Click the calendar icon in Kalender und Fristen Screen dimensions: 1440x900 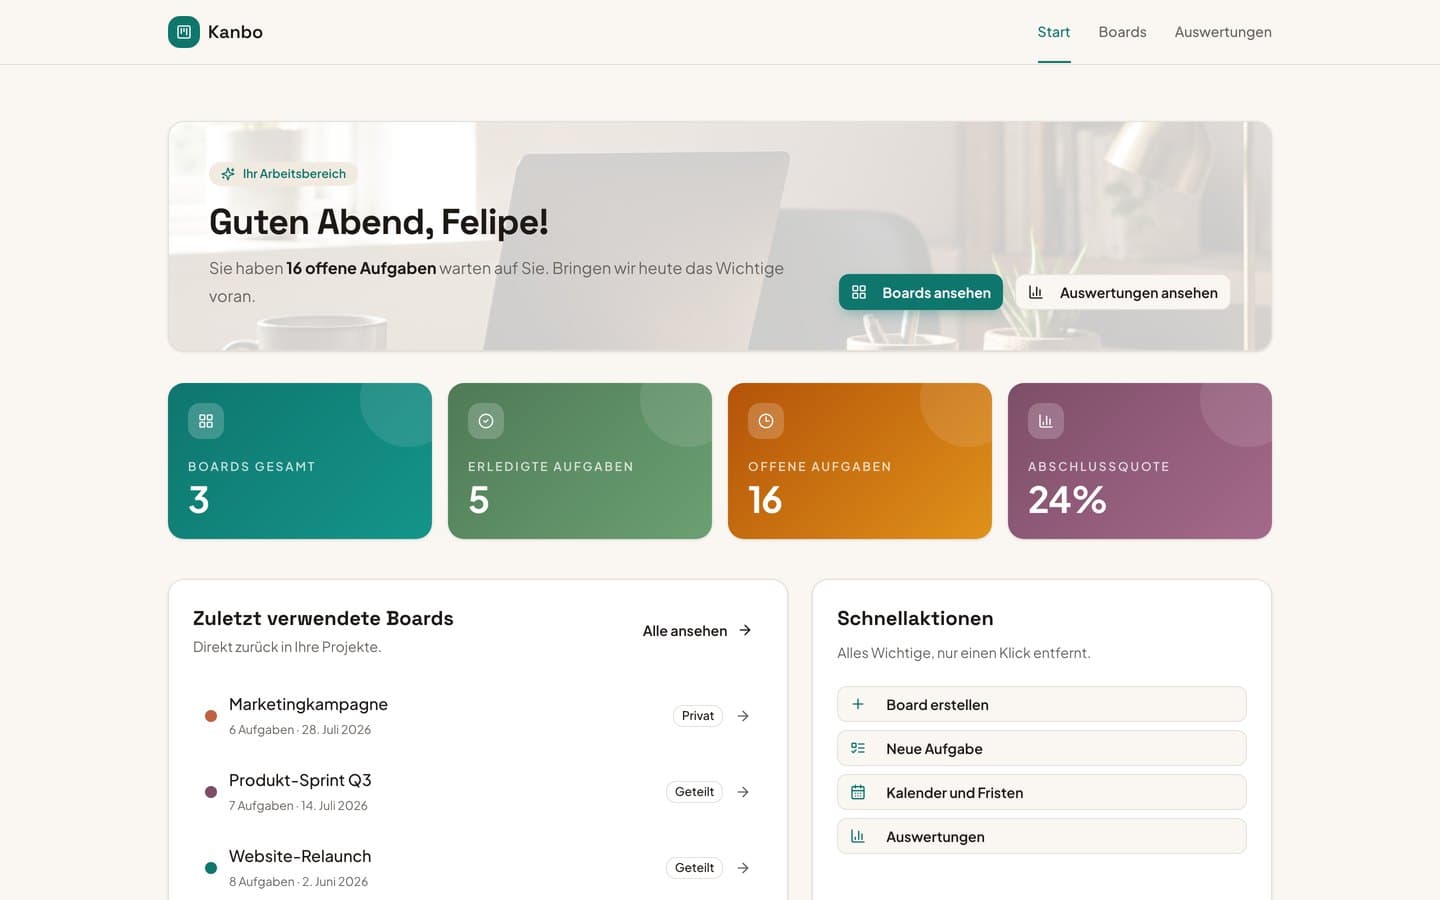(x=858, y=792)
